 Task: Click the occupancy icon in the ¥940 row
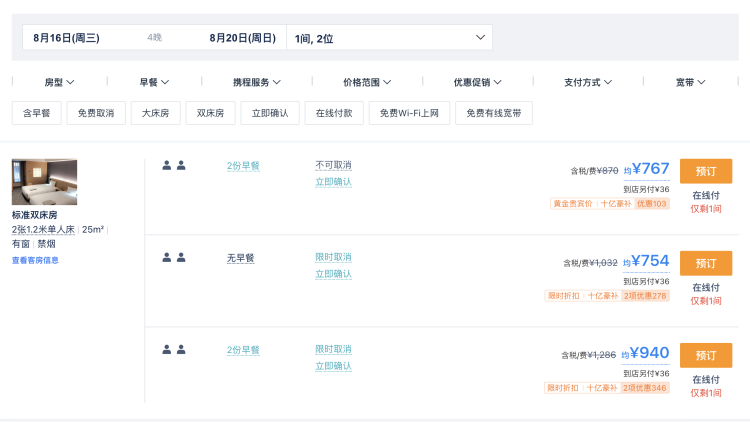tap(174, 350)
